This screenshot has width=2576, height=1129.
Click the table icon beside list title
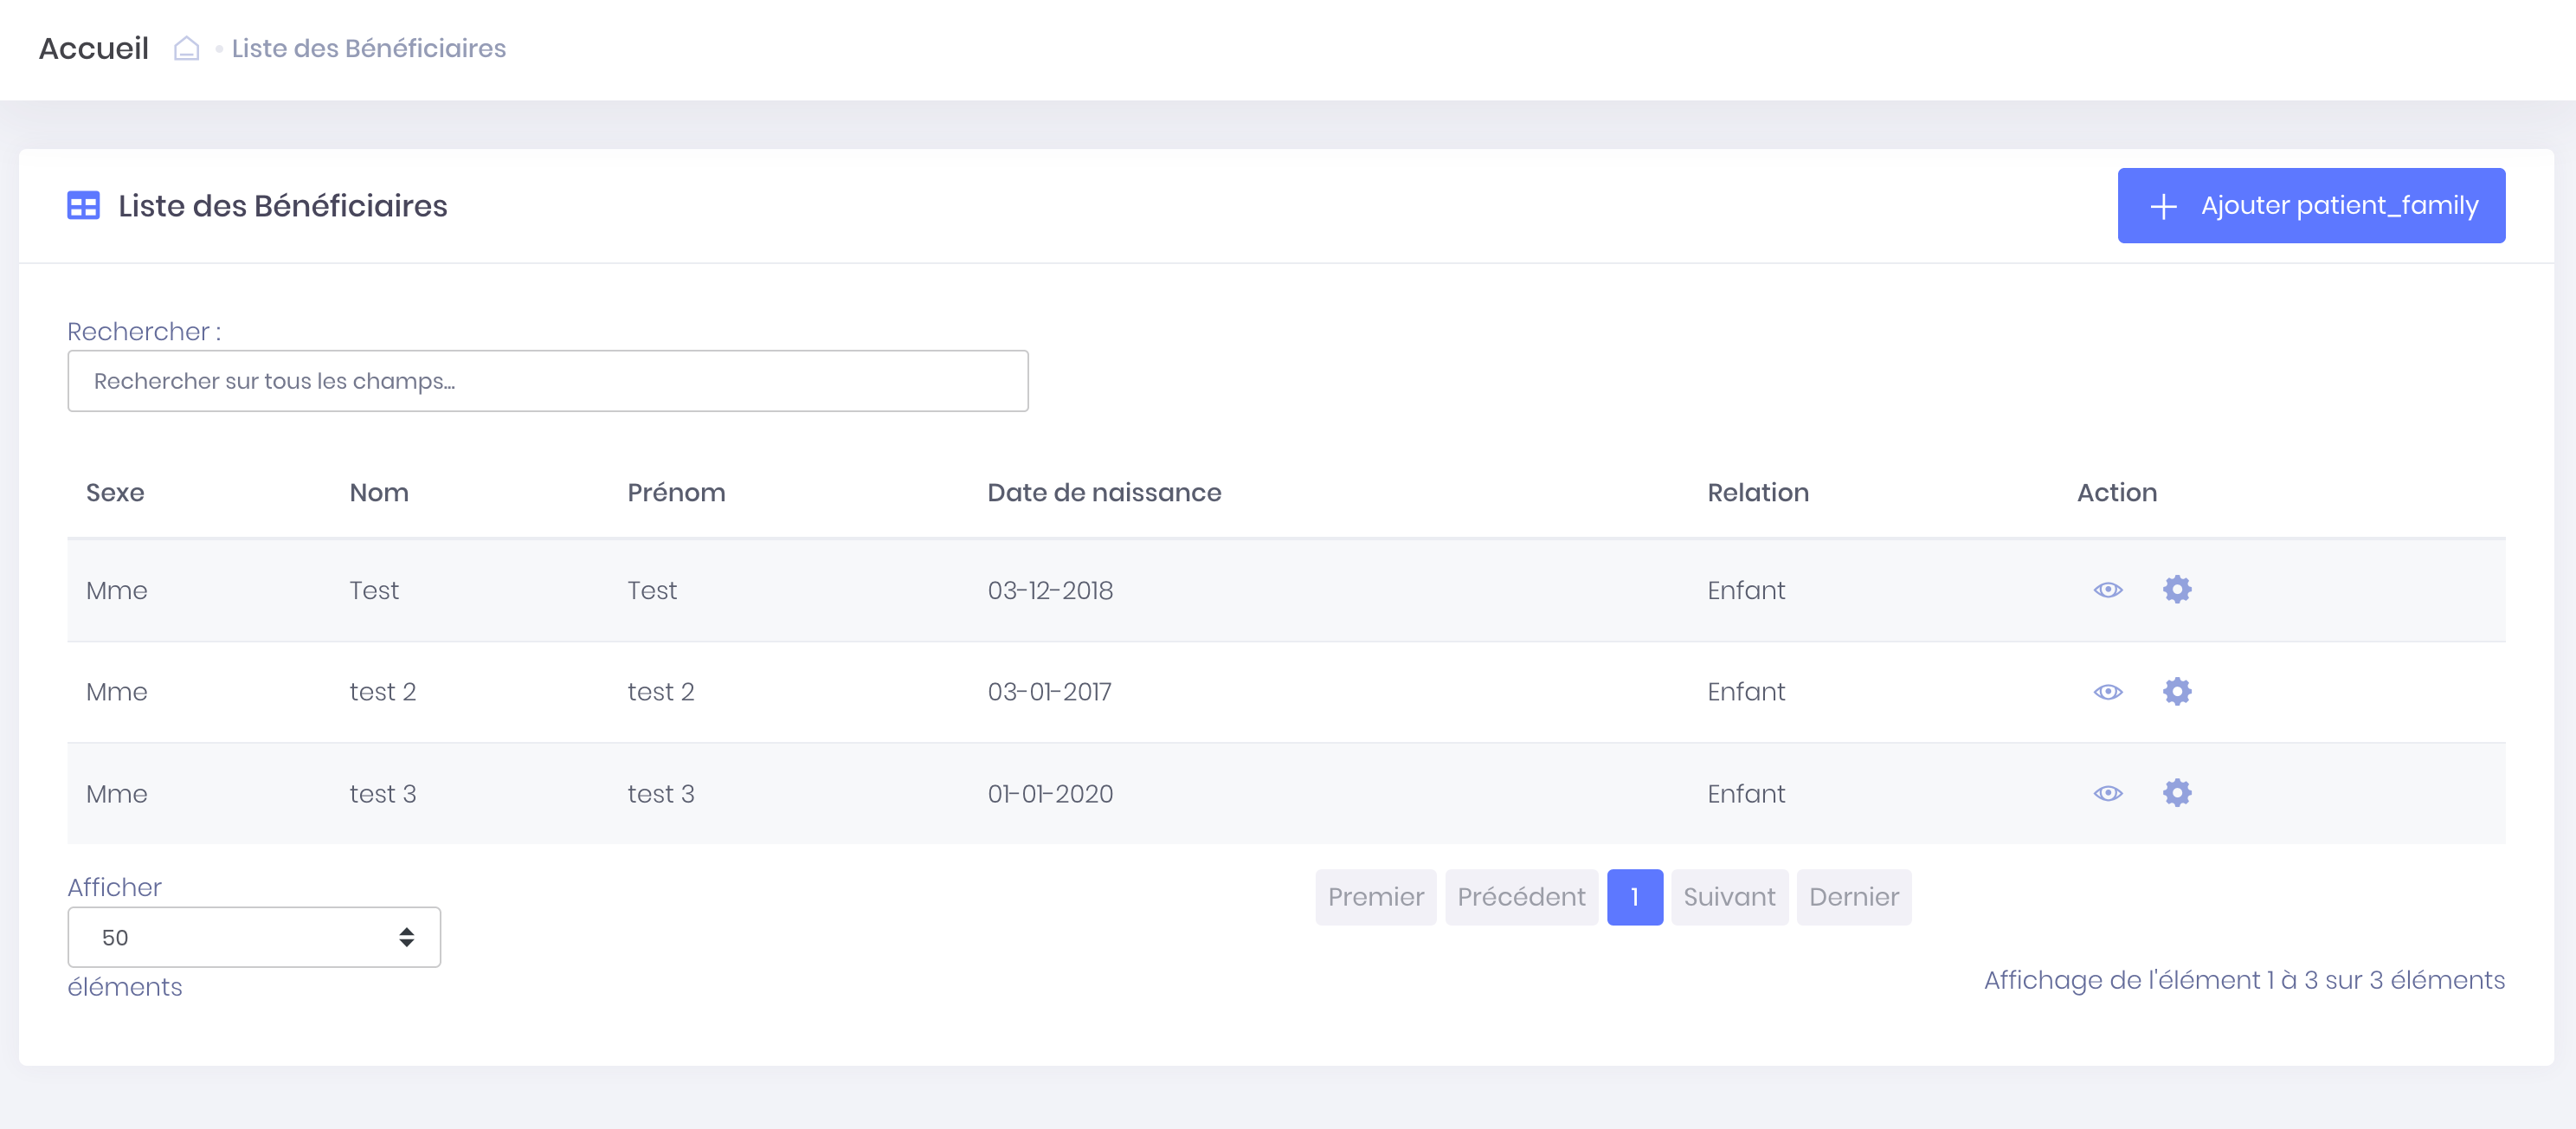pyautogui.click(x=83, y=206)
